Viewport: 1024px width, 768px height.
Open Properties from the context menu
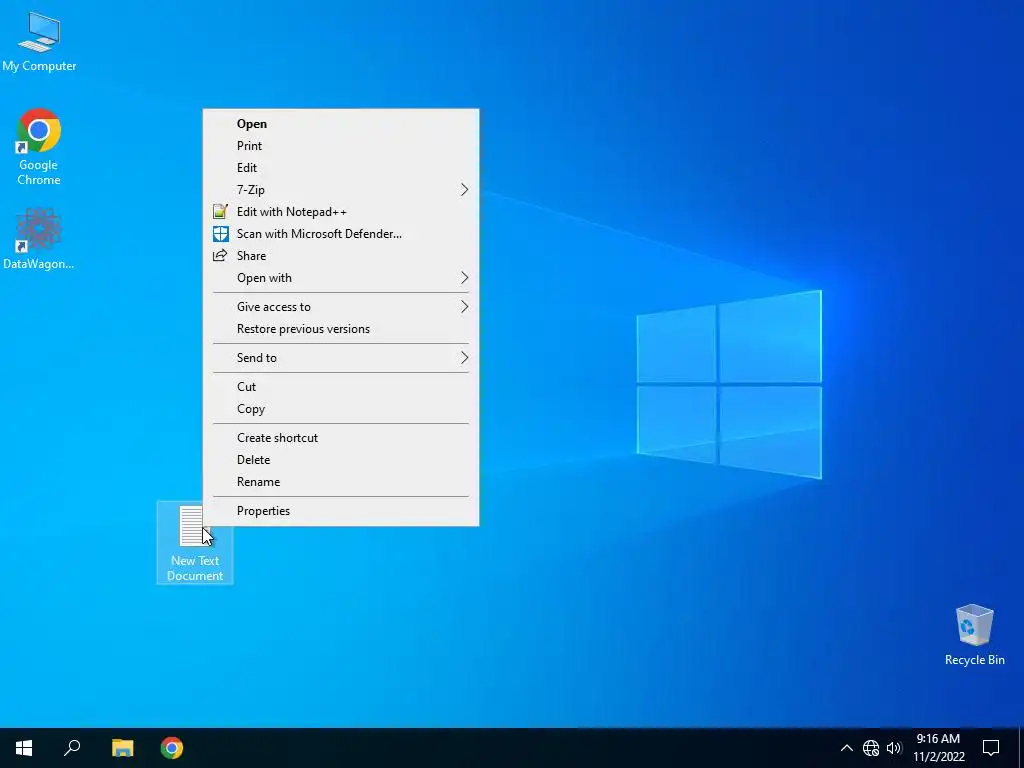coord(341,511)
